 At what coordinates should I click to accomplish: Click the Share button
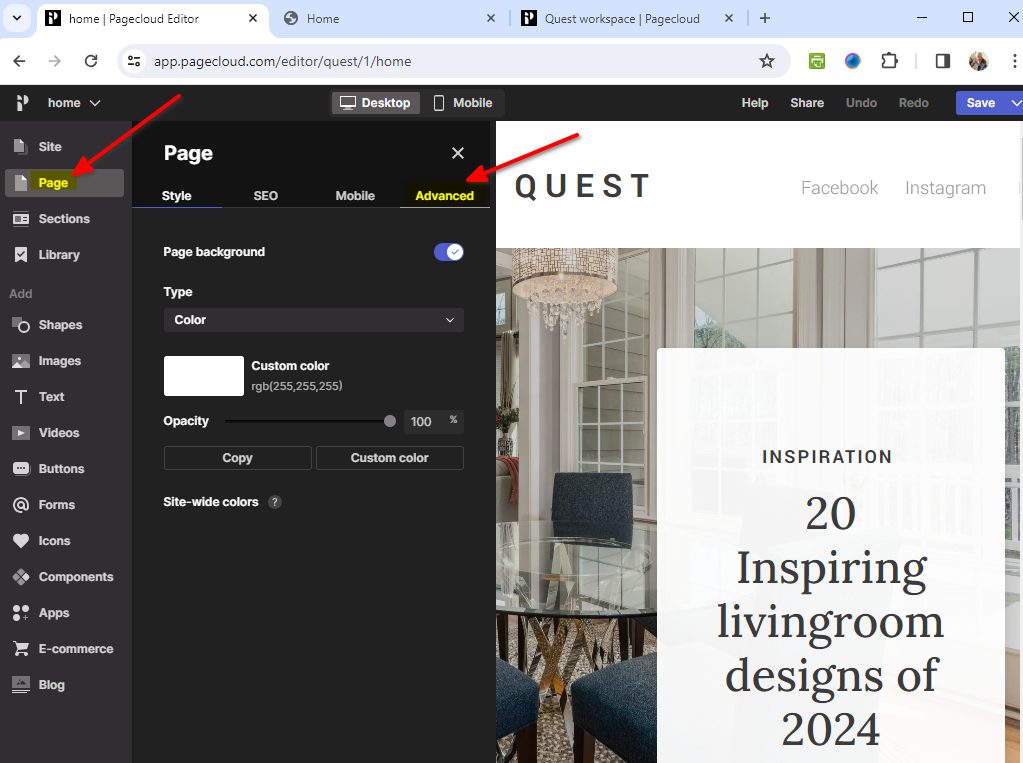pyautogui.click(x=807, y=103)
